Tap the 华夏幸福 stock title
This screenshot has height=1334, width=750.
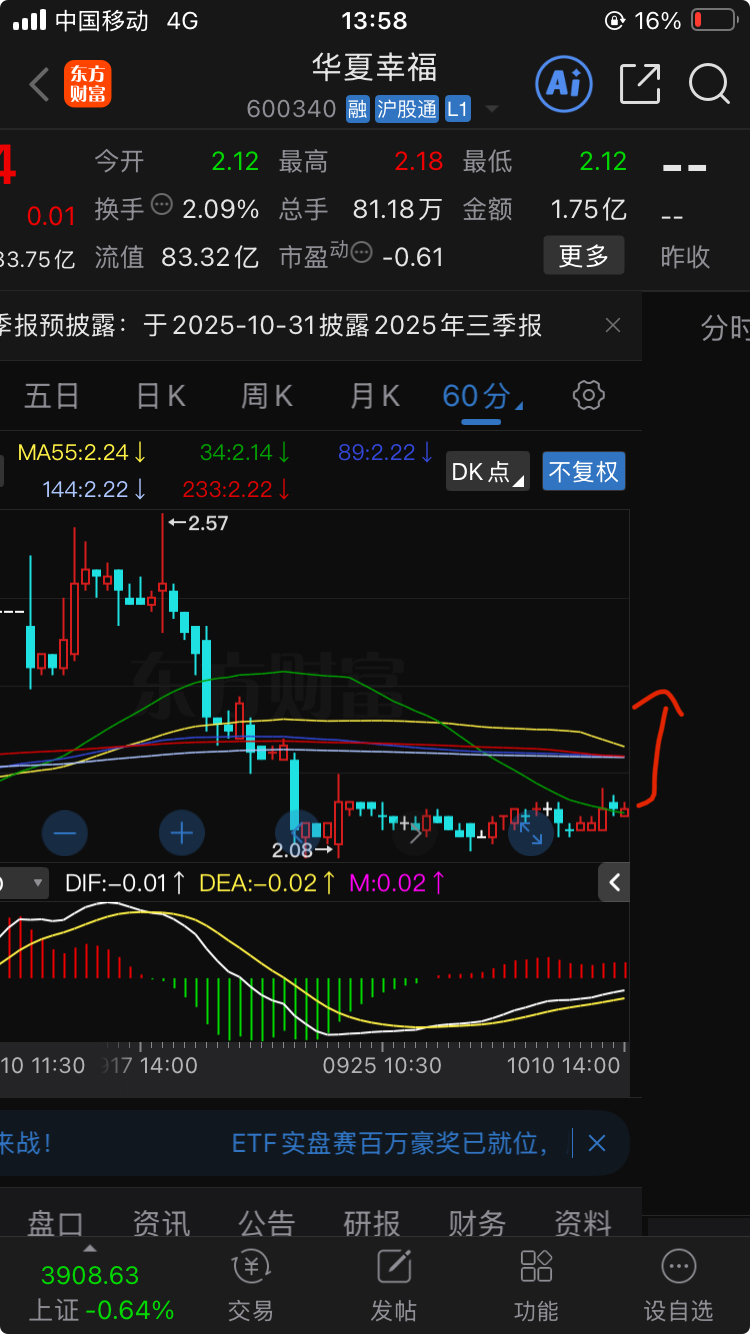point(374,67)
